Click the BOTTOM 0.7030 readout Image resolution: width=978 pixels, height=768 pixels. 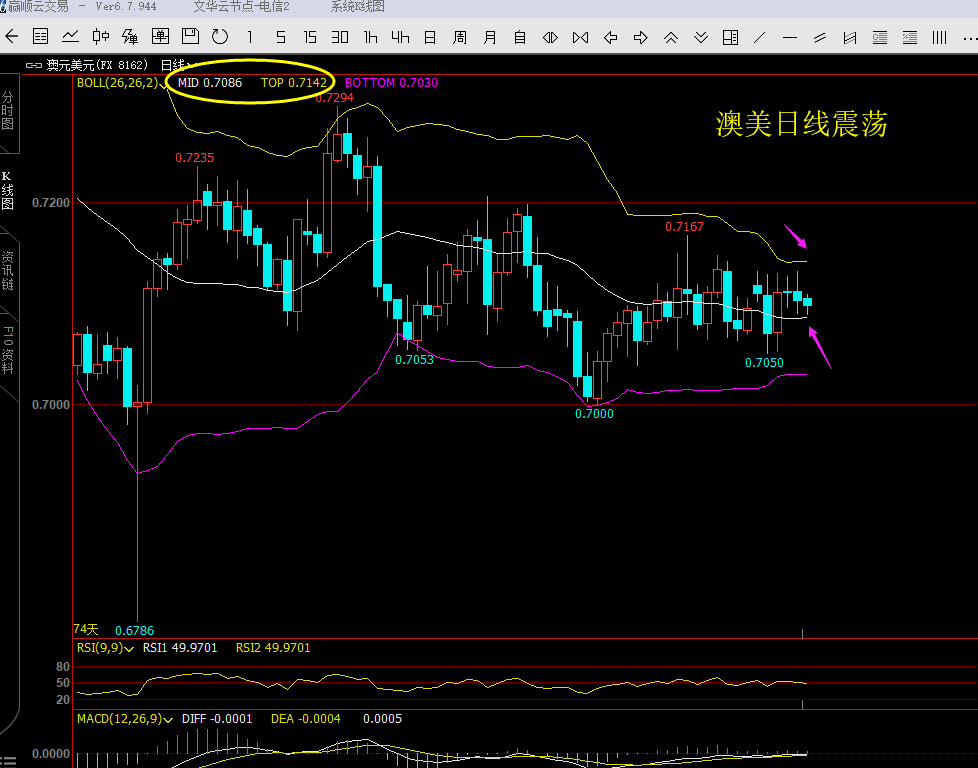click(391, 83)
